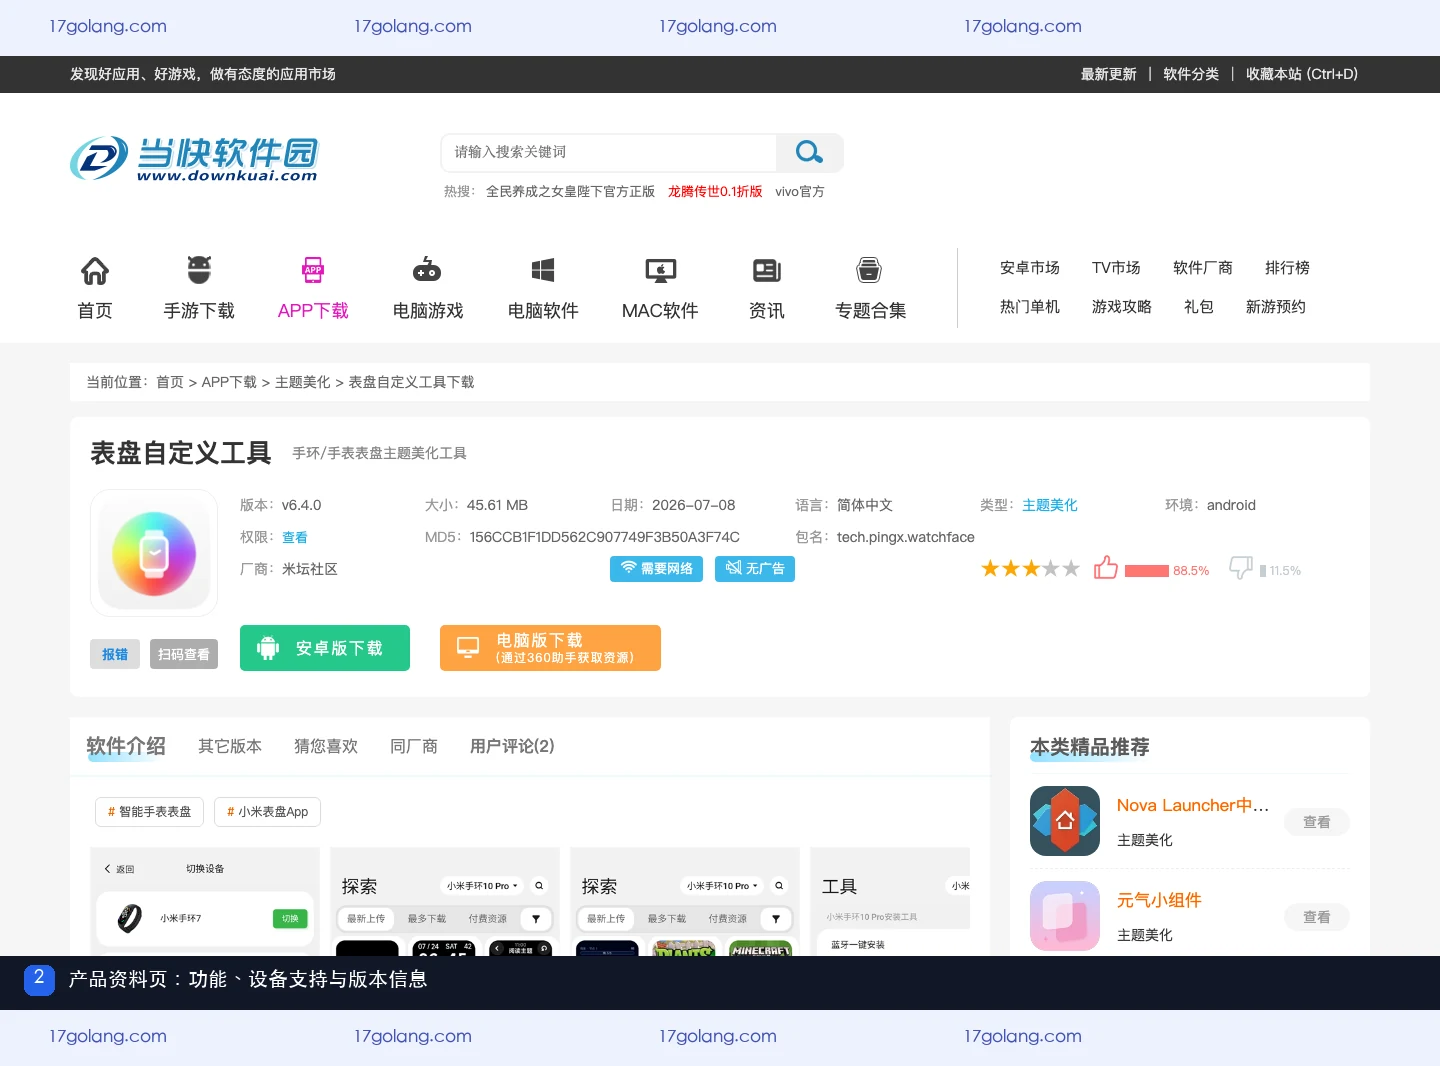
Task: Open 热门单机 link
Action: tap(1030, 307)
